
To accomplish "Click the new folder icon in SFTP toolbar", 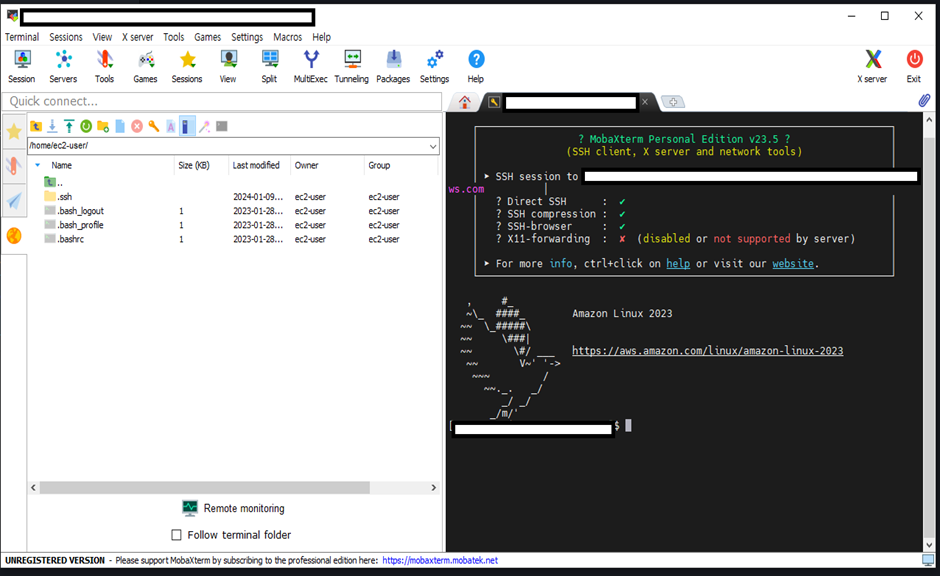I will tap(103, 126).
